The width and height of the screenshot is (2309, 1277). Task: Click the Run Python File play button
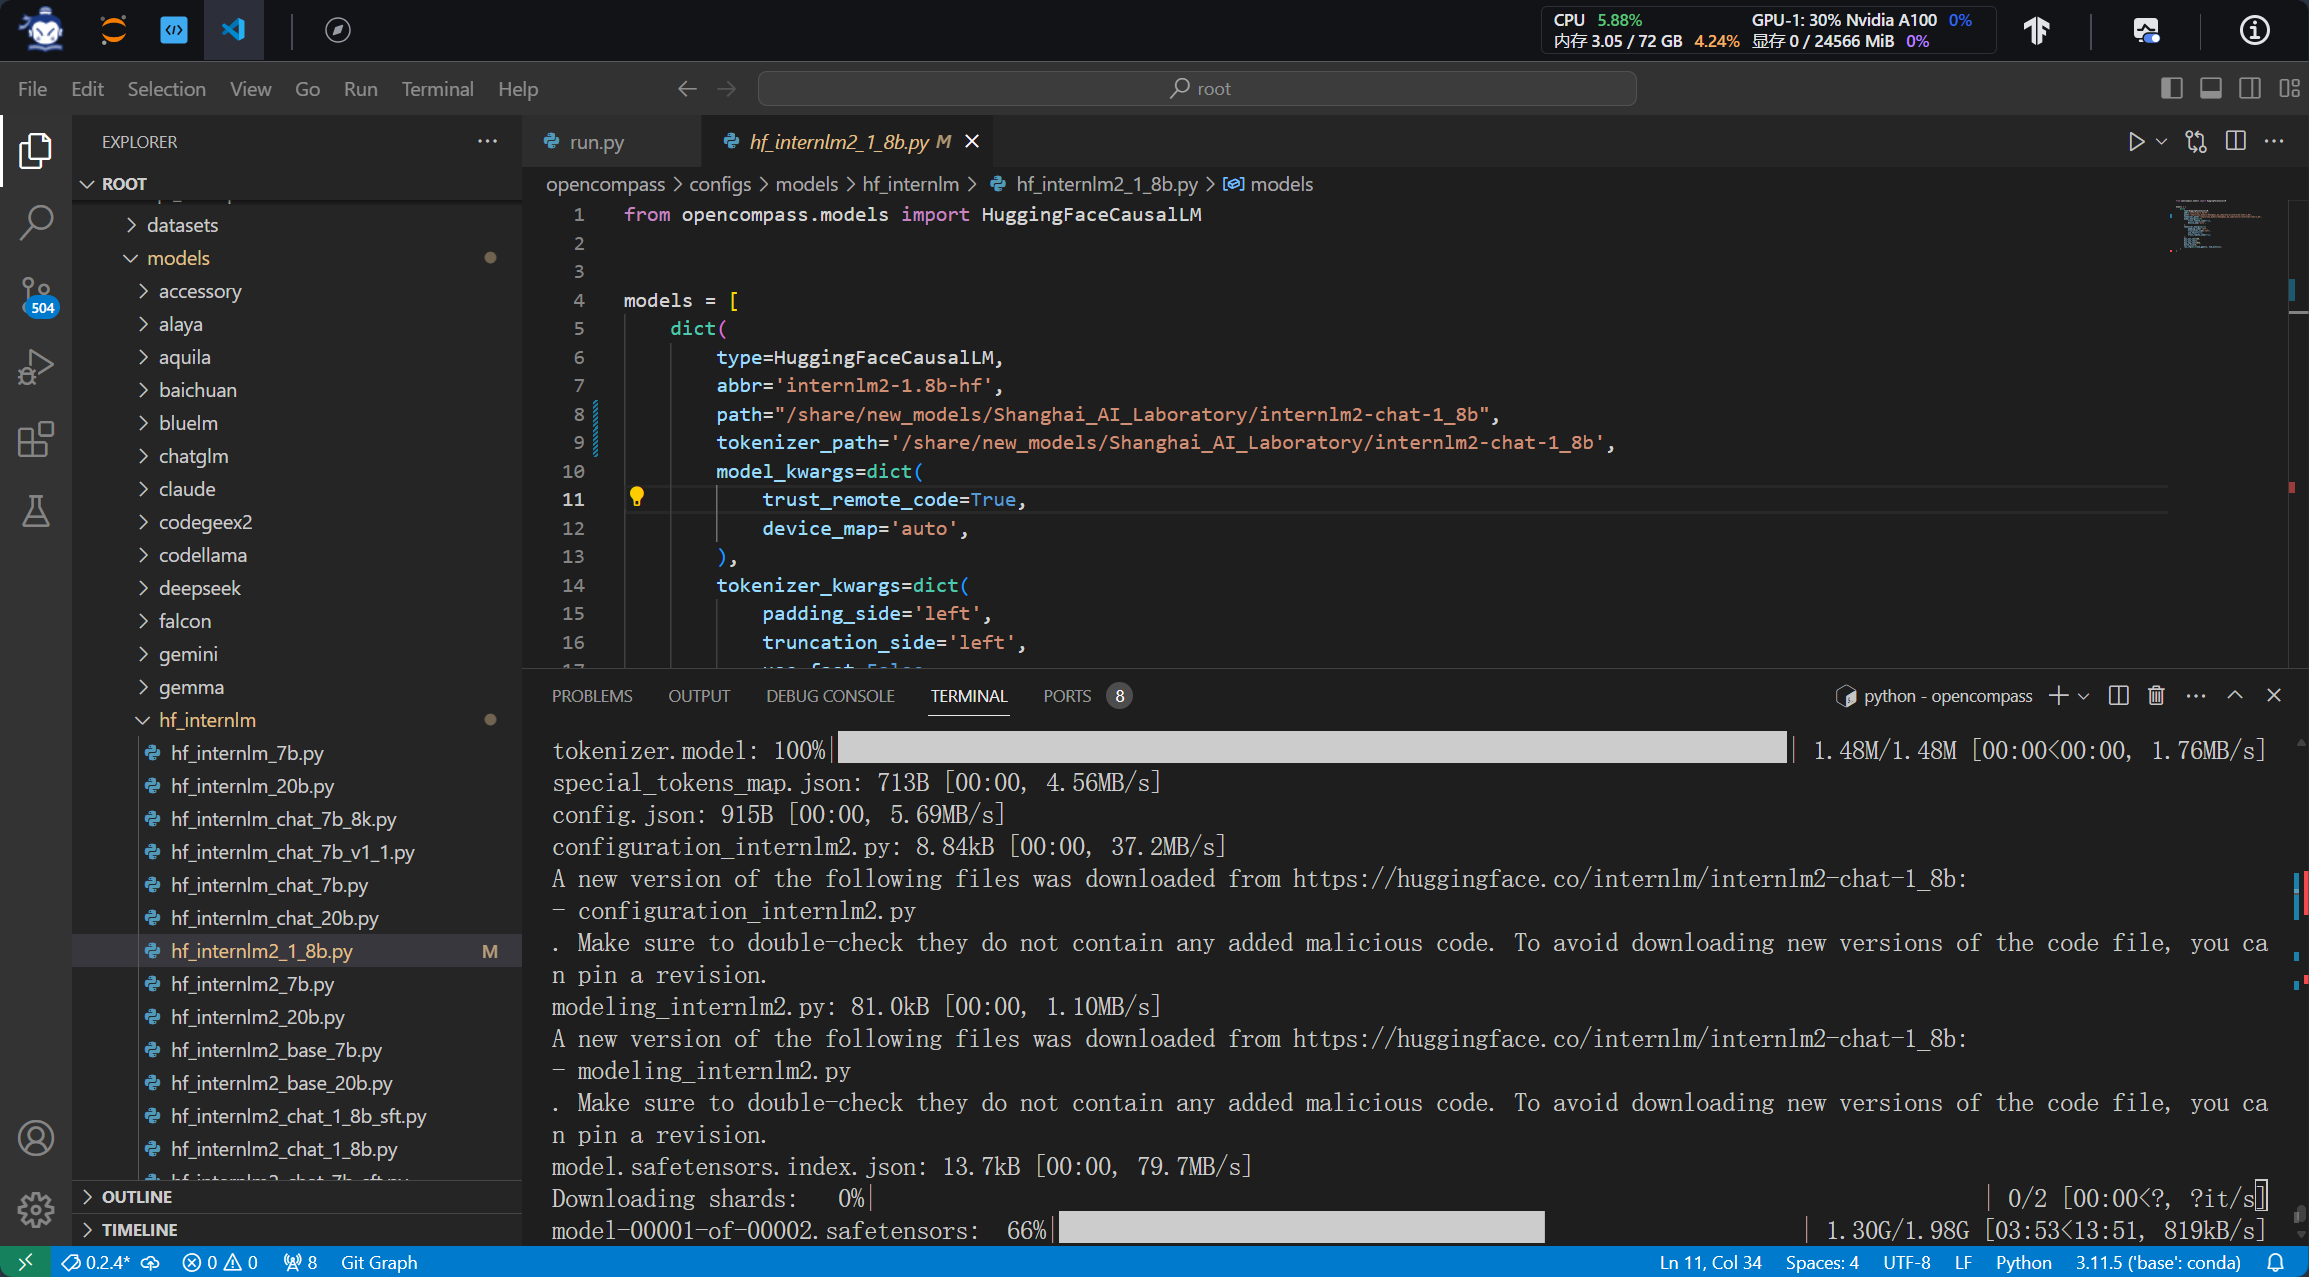pos(2136,142)
